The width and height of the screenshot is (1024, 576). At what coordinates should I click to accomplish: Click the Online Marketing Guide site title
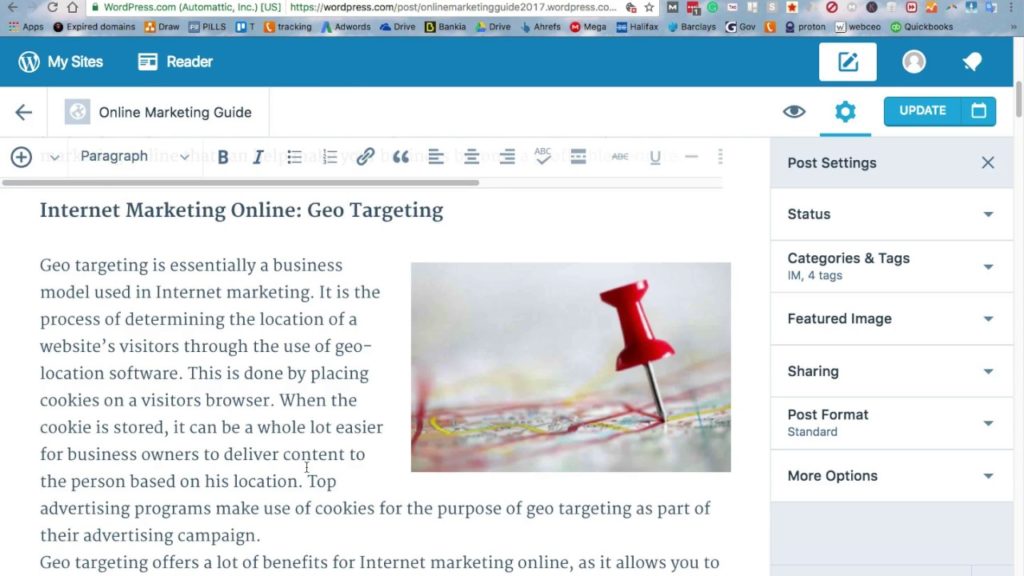tap(175, 112)
